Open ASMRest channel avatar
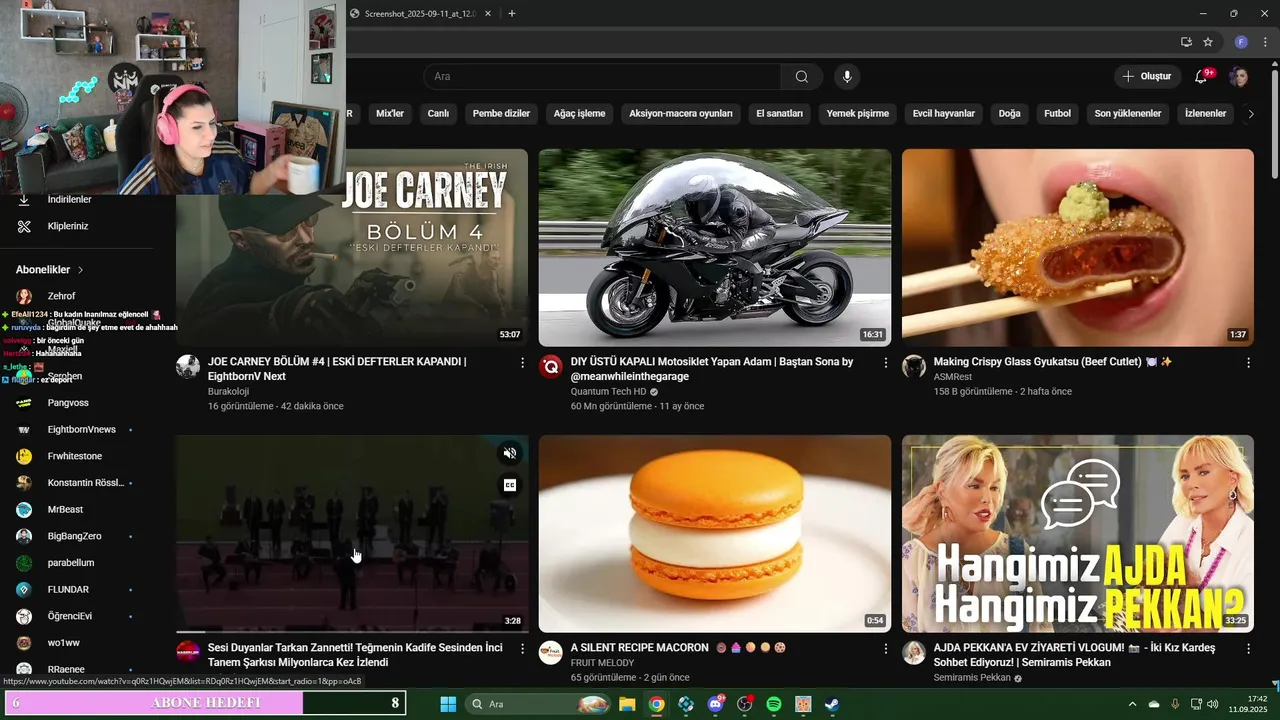Screen dimensions: 1280x720 [914, 366]
